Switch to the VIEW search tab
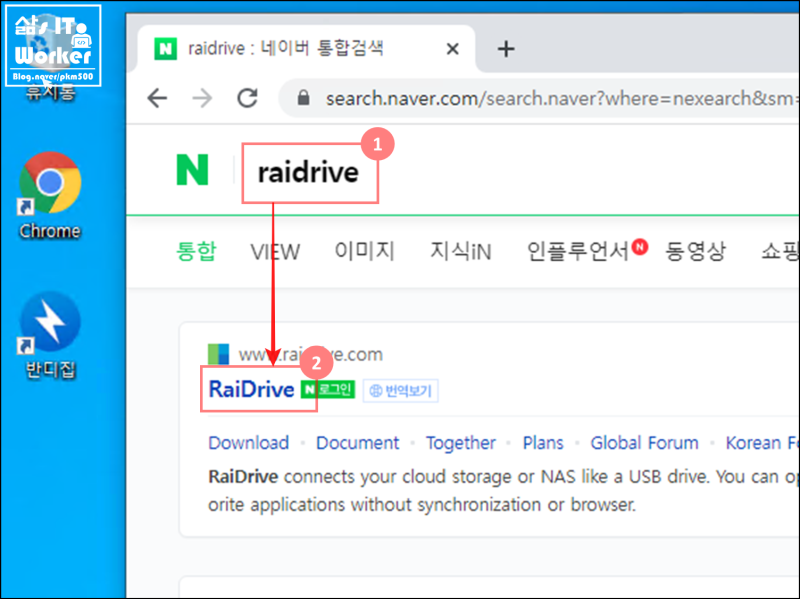The width and height of the screenshot is (800, 599). [275, 252]
